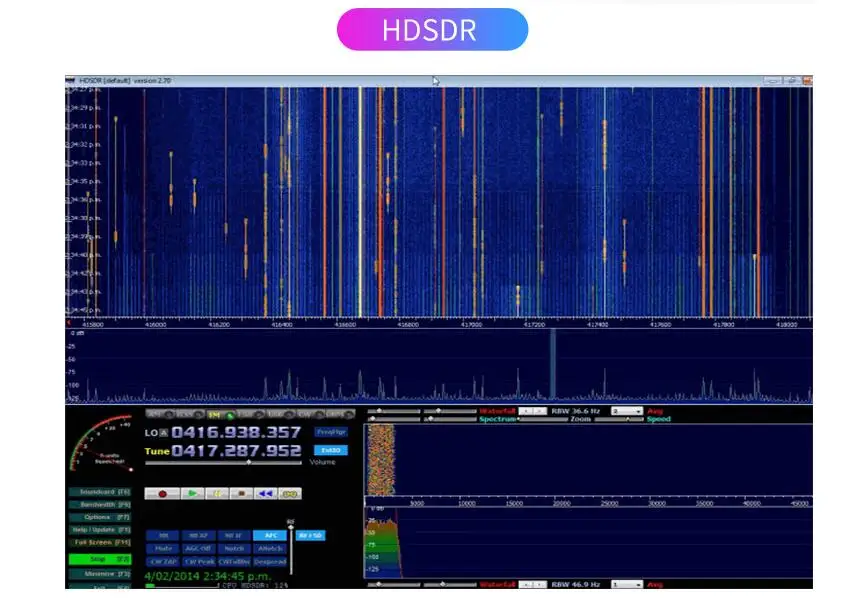Select LSB demodulation mode
This screenshot has width=861, height=599.
coord(250,414)
